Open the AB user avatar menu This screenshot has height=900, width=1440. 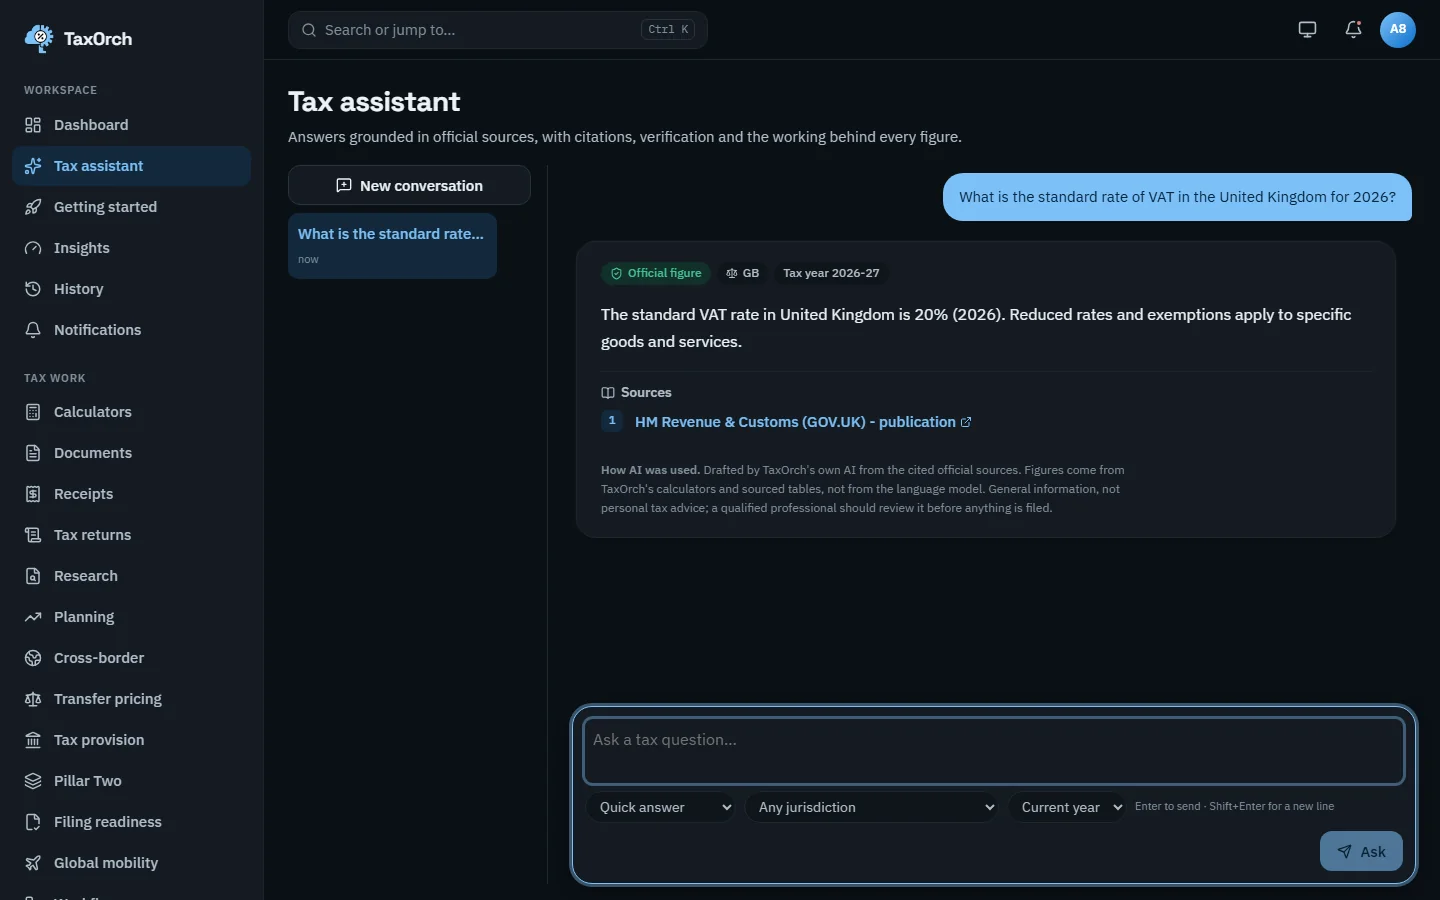pos(1398,30)
